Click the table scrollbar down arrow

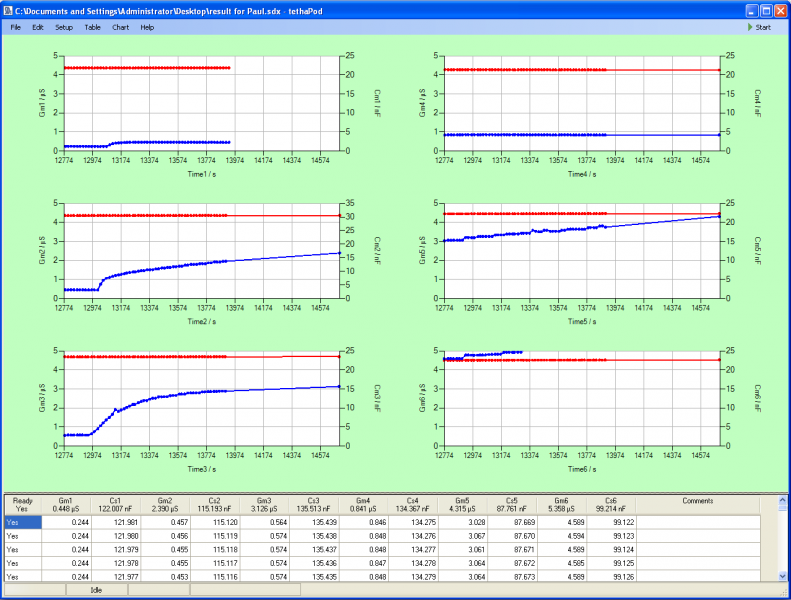pyautogui.click(x=783, y=578)
